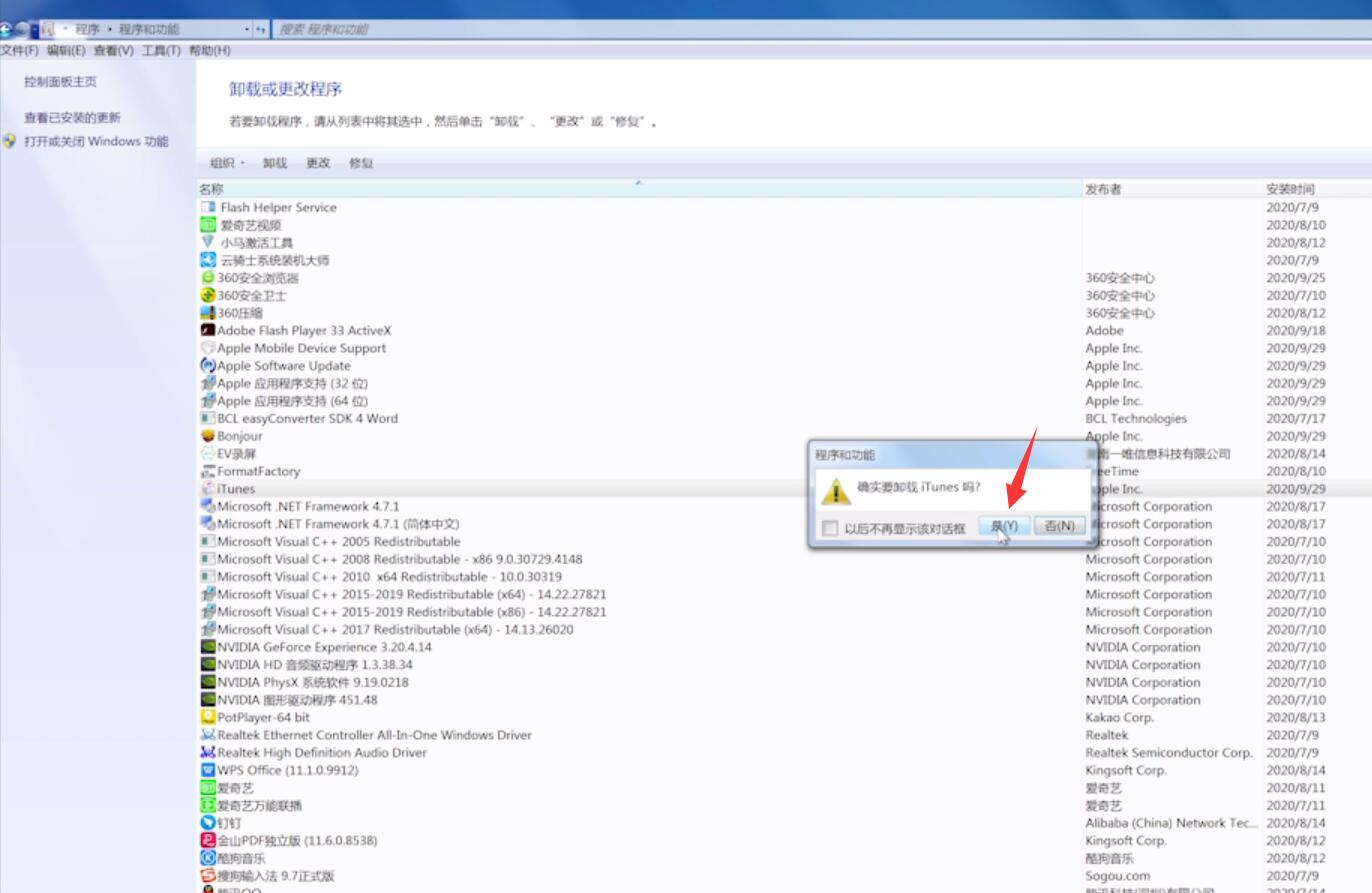1372x893 pixels.
Task: Select the 360安全浏览器 icon
Action: (x=208, y=278)
